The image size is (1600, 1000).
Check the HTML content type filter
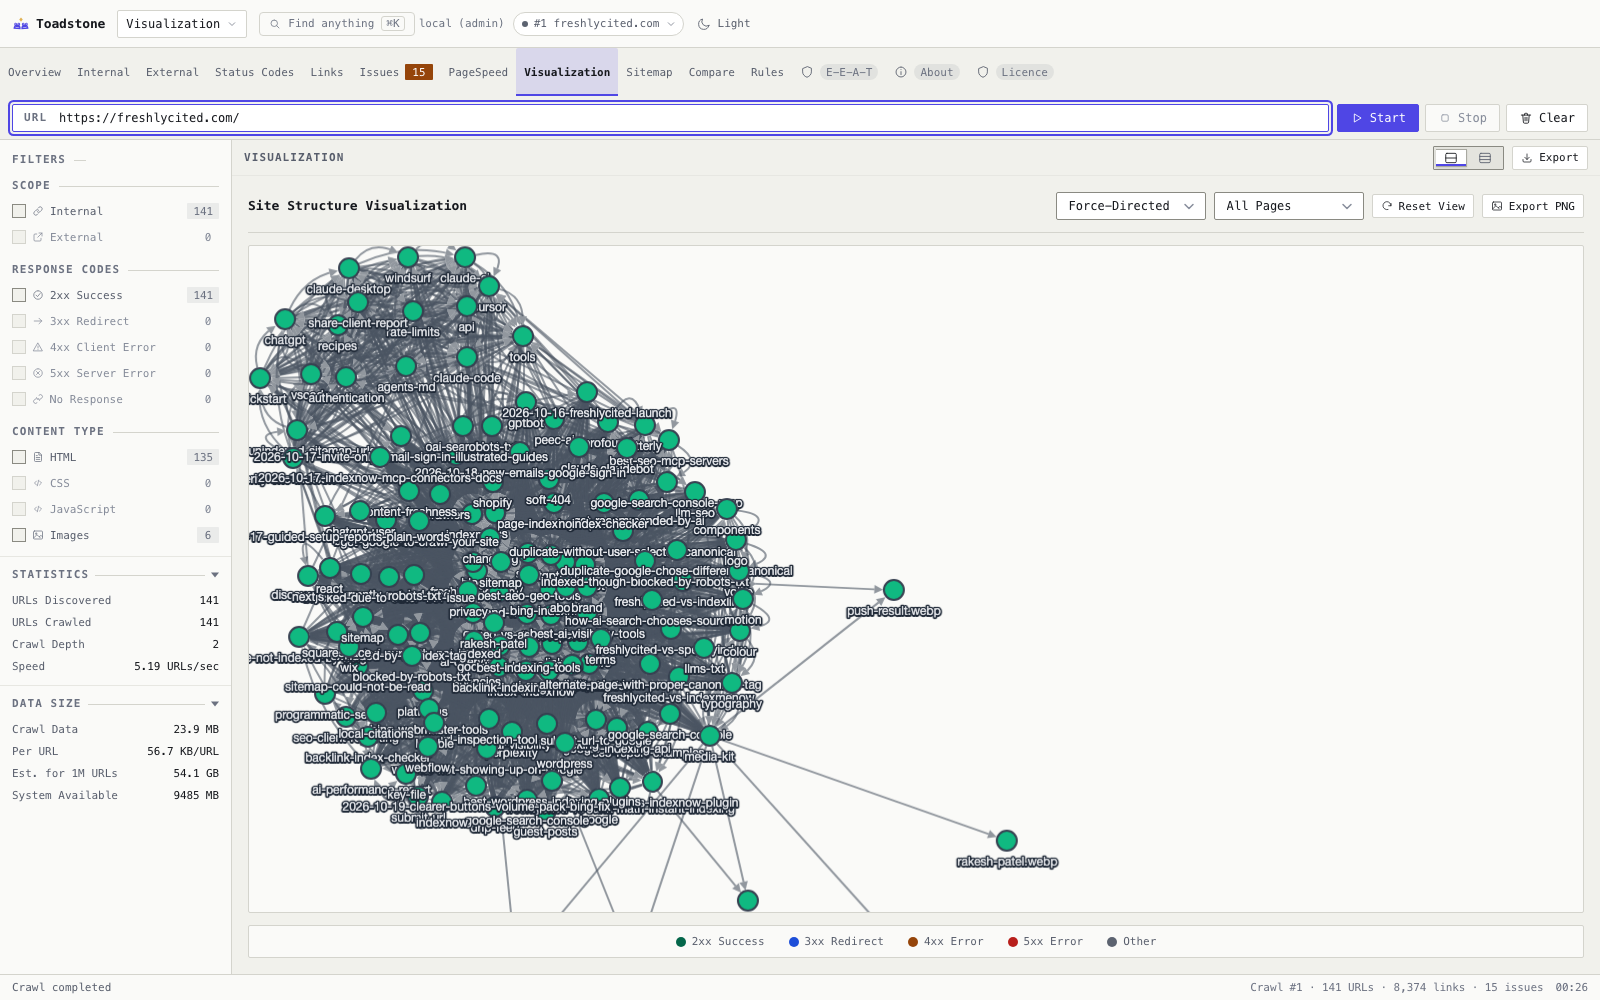point(19,457)
